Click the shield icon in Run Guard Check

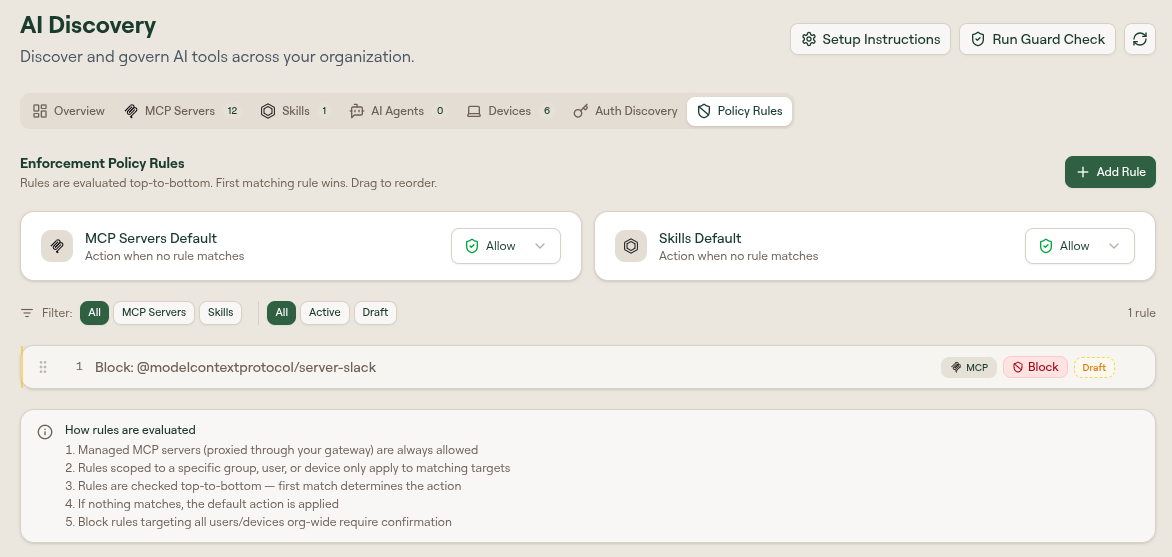pos(978,40)
